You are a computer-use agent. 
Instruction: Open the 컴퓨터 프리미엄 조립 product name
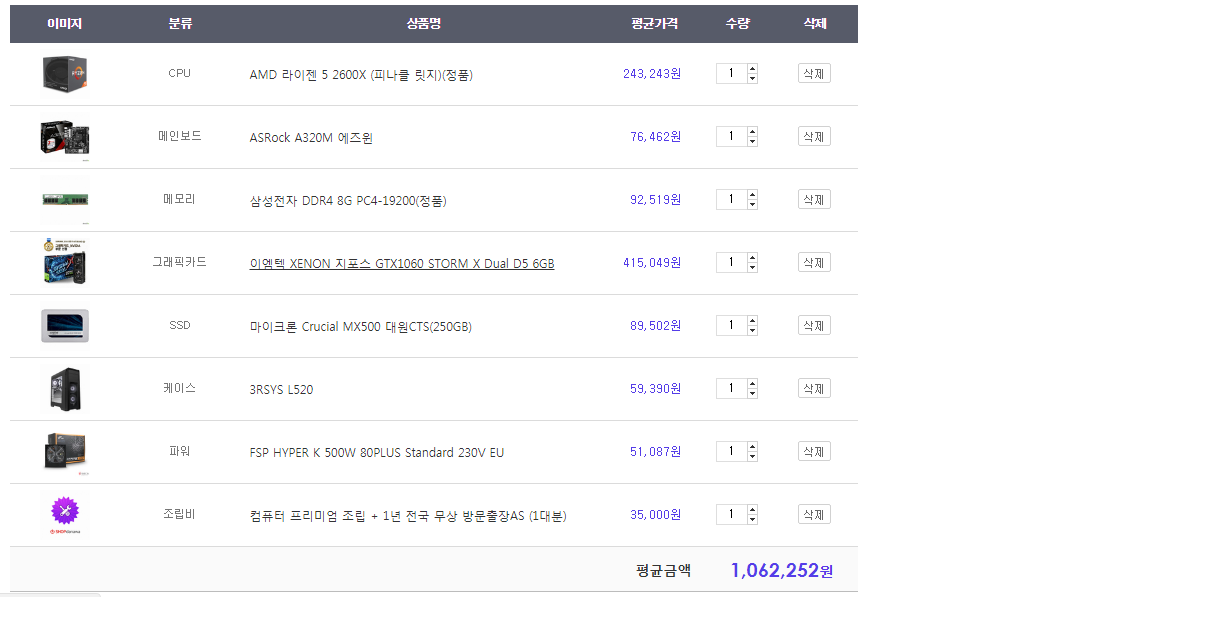click(x=408, y=516)
